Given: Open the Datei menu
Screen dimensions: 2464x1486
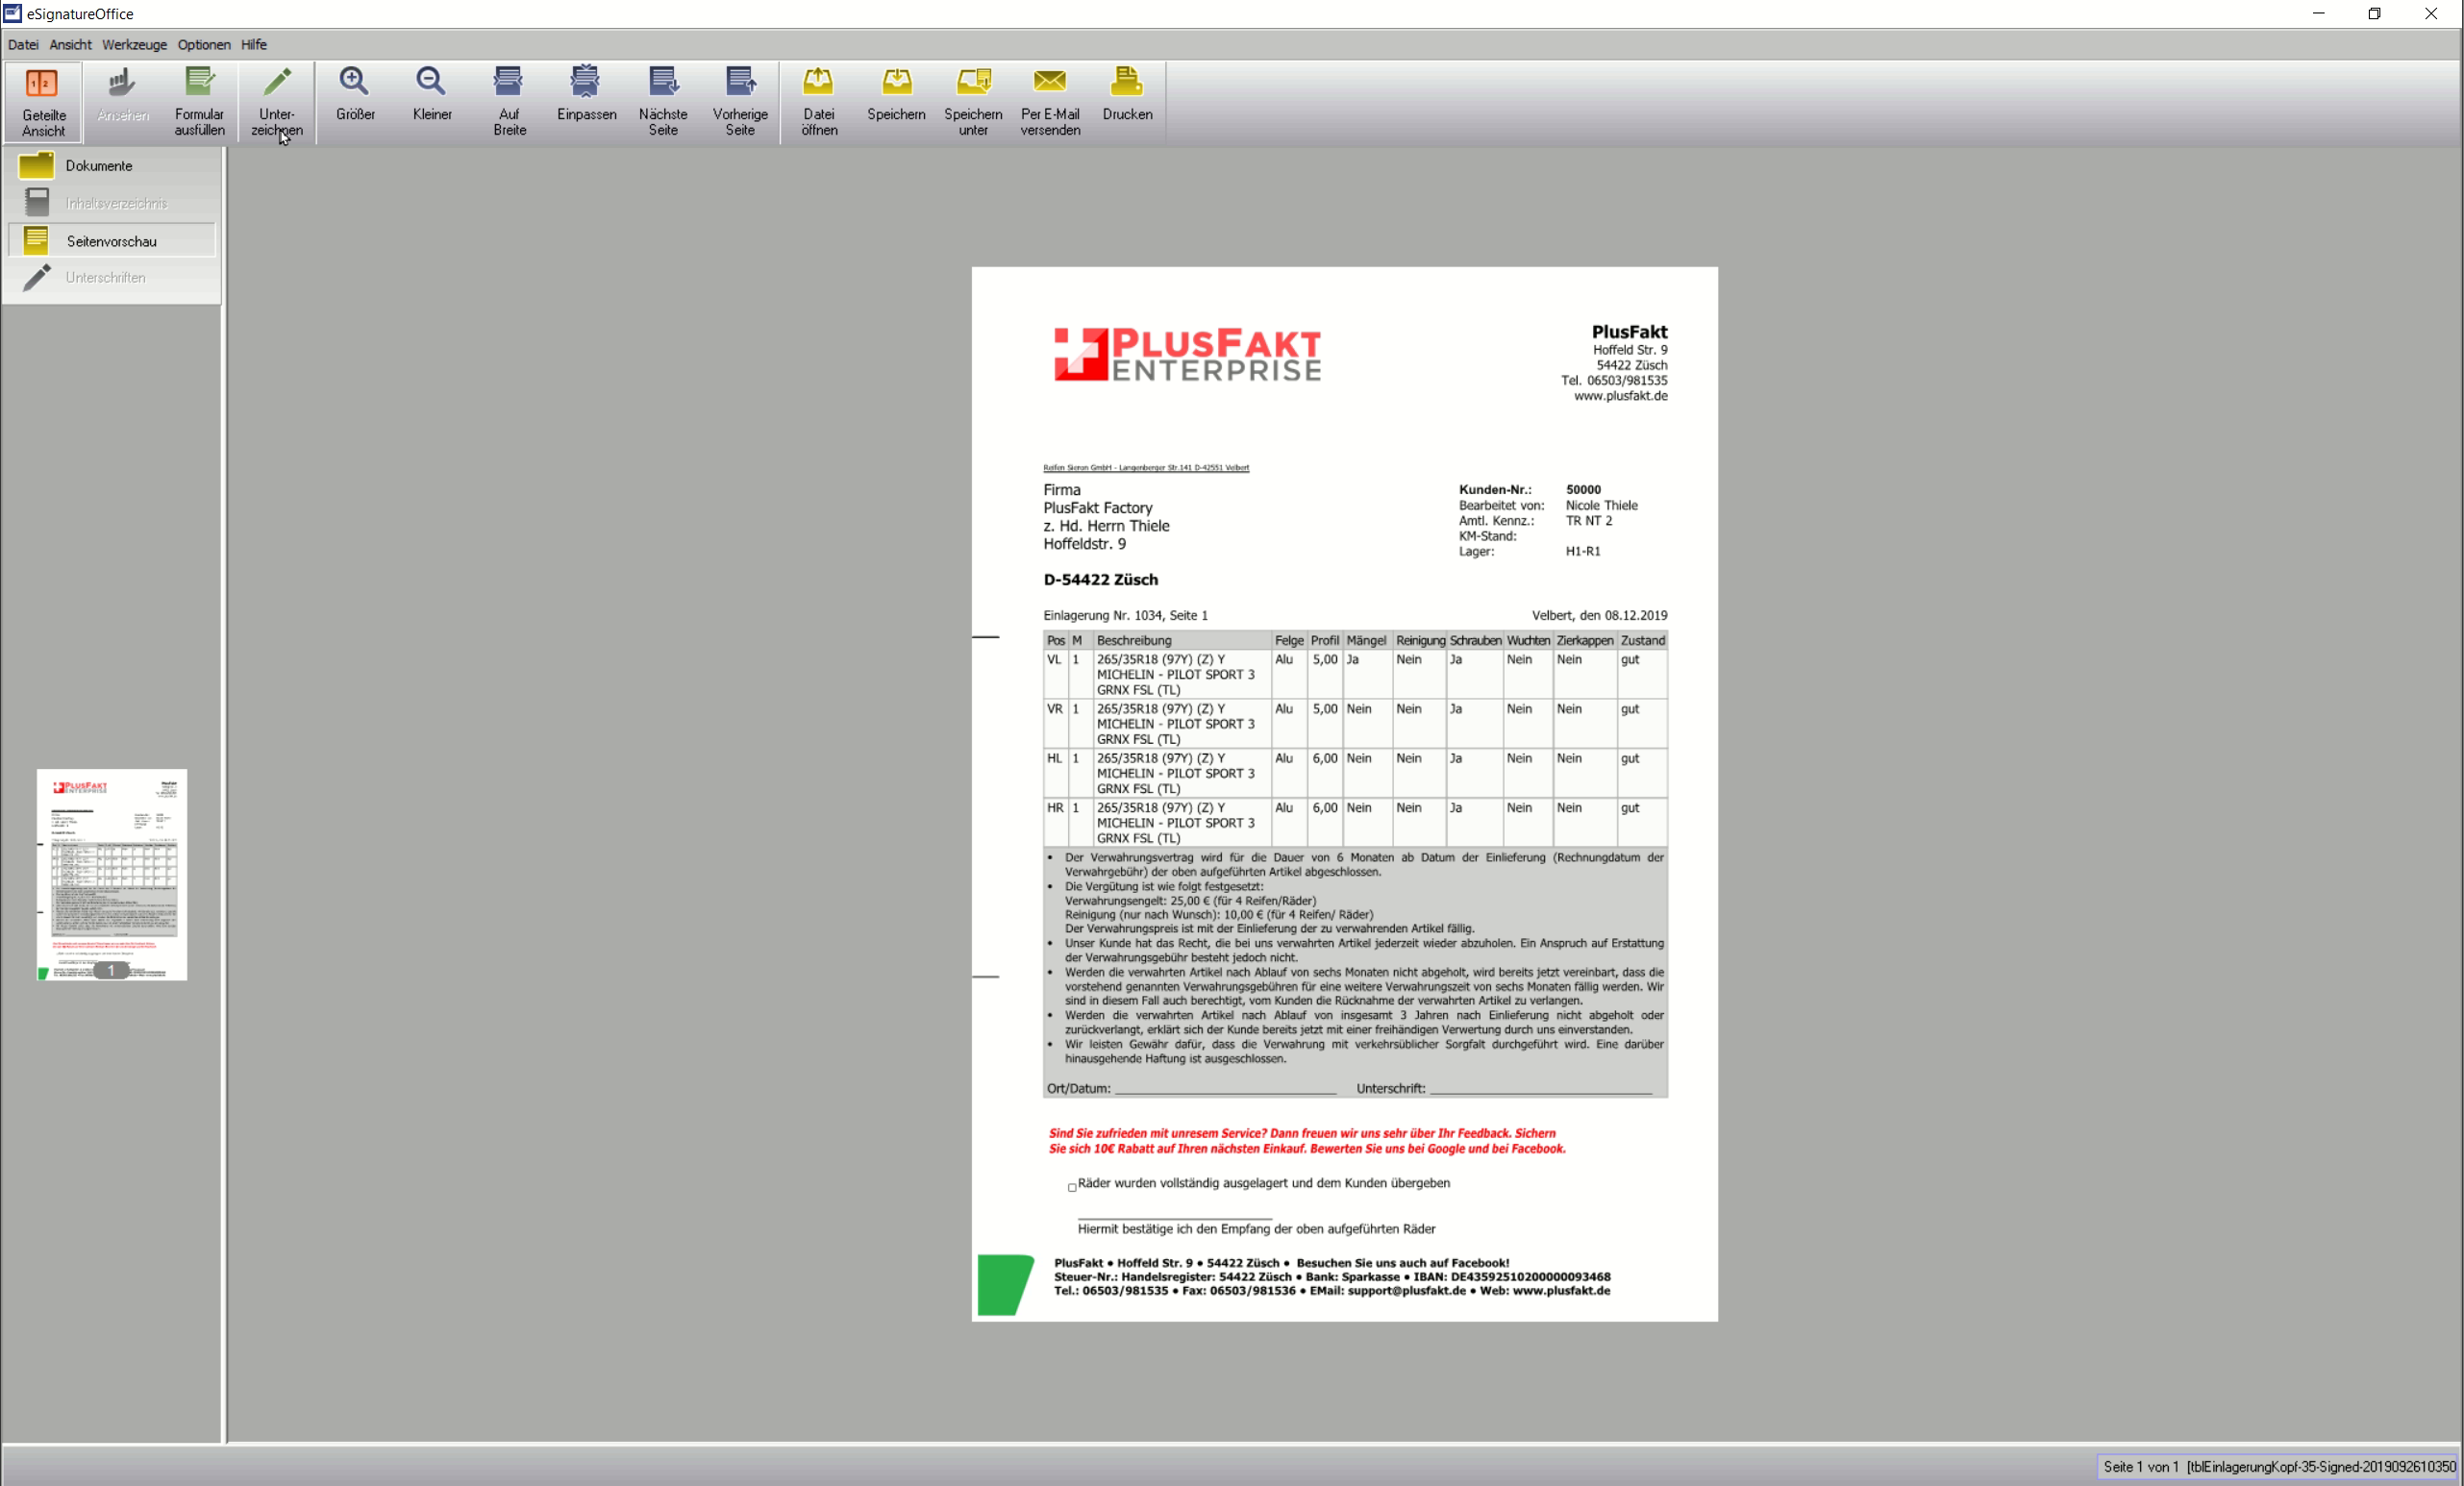Looking at the screenshot, I should click(x=23, y=45).
